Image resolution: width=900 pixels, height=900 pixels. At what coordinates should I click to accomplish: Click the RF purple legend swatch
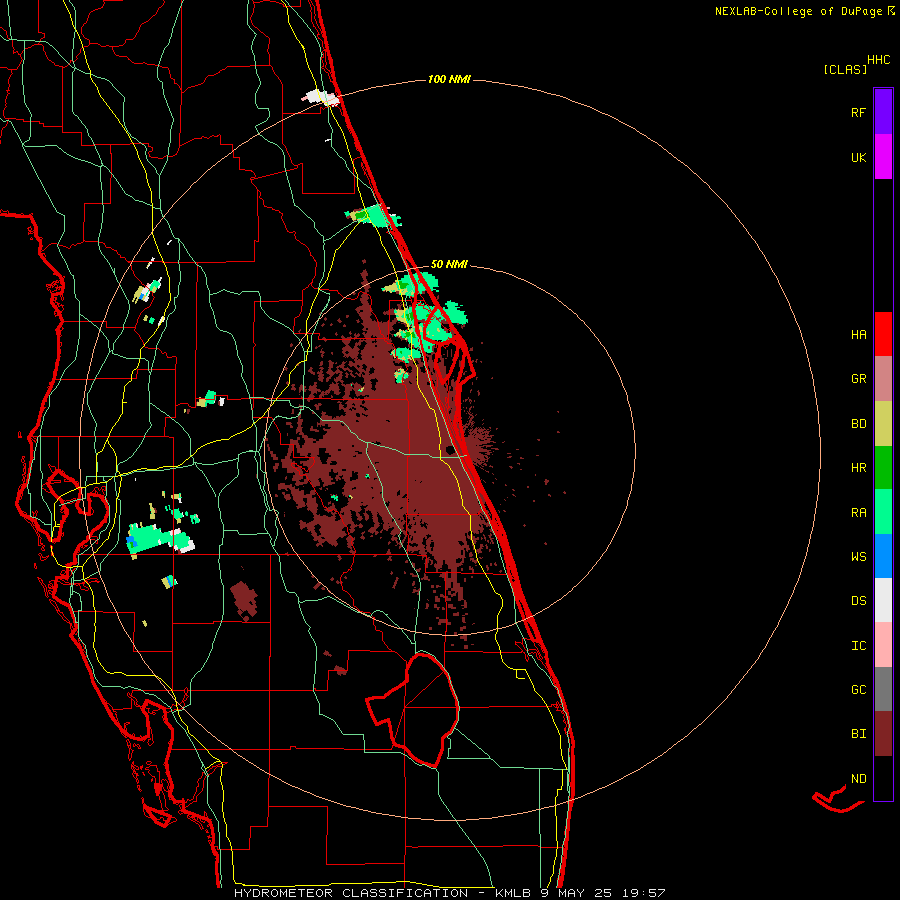[883, 112]
